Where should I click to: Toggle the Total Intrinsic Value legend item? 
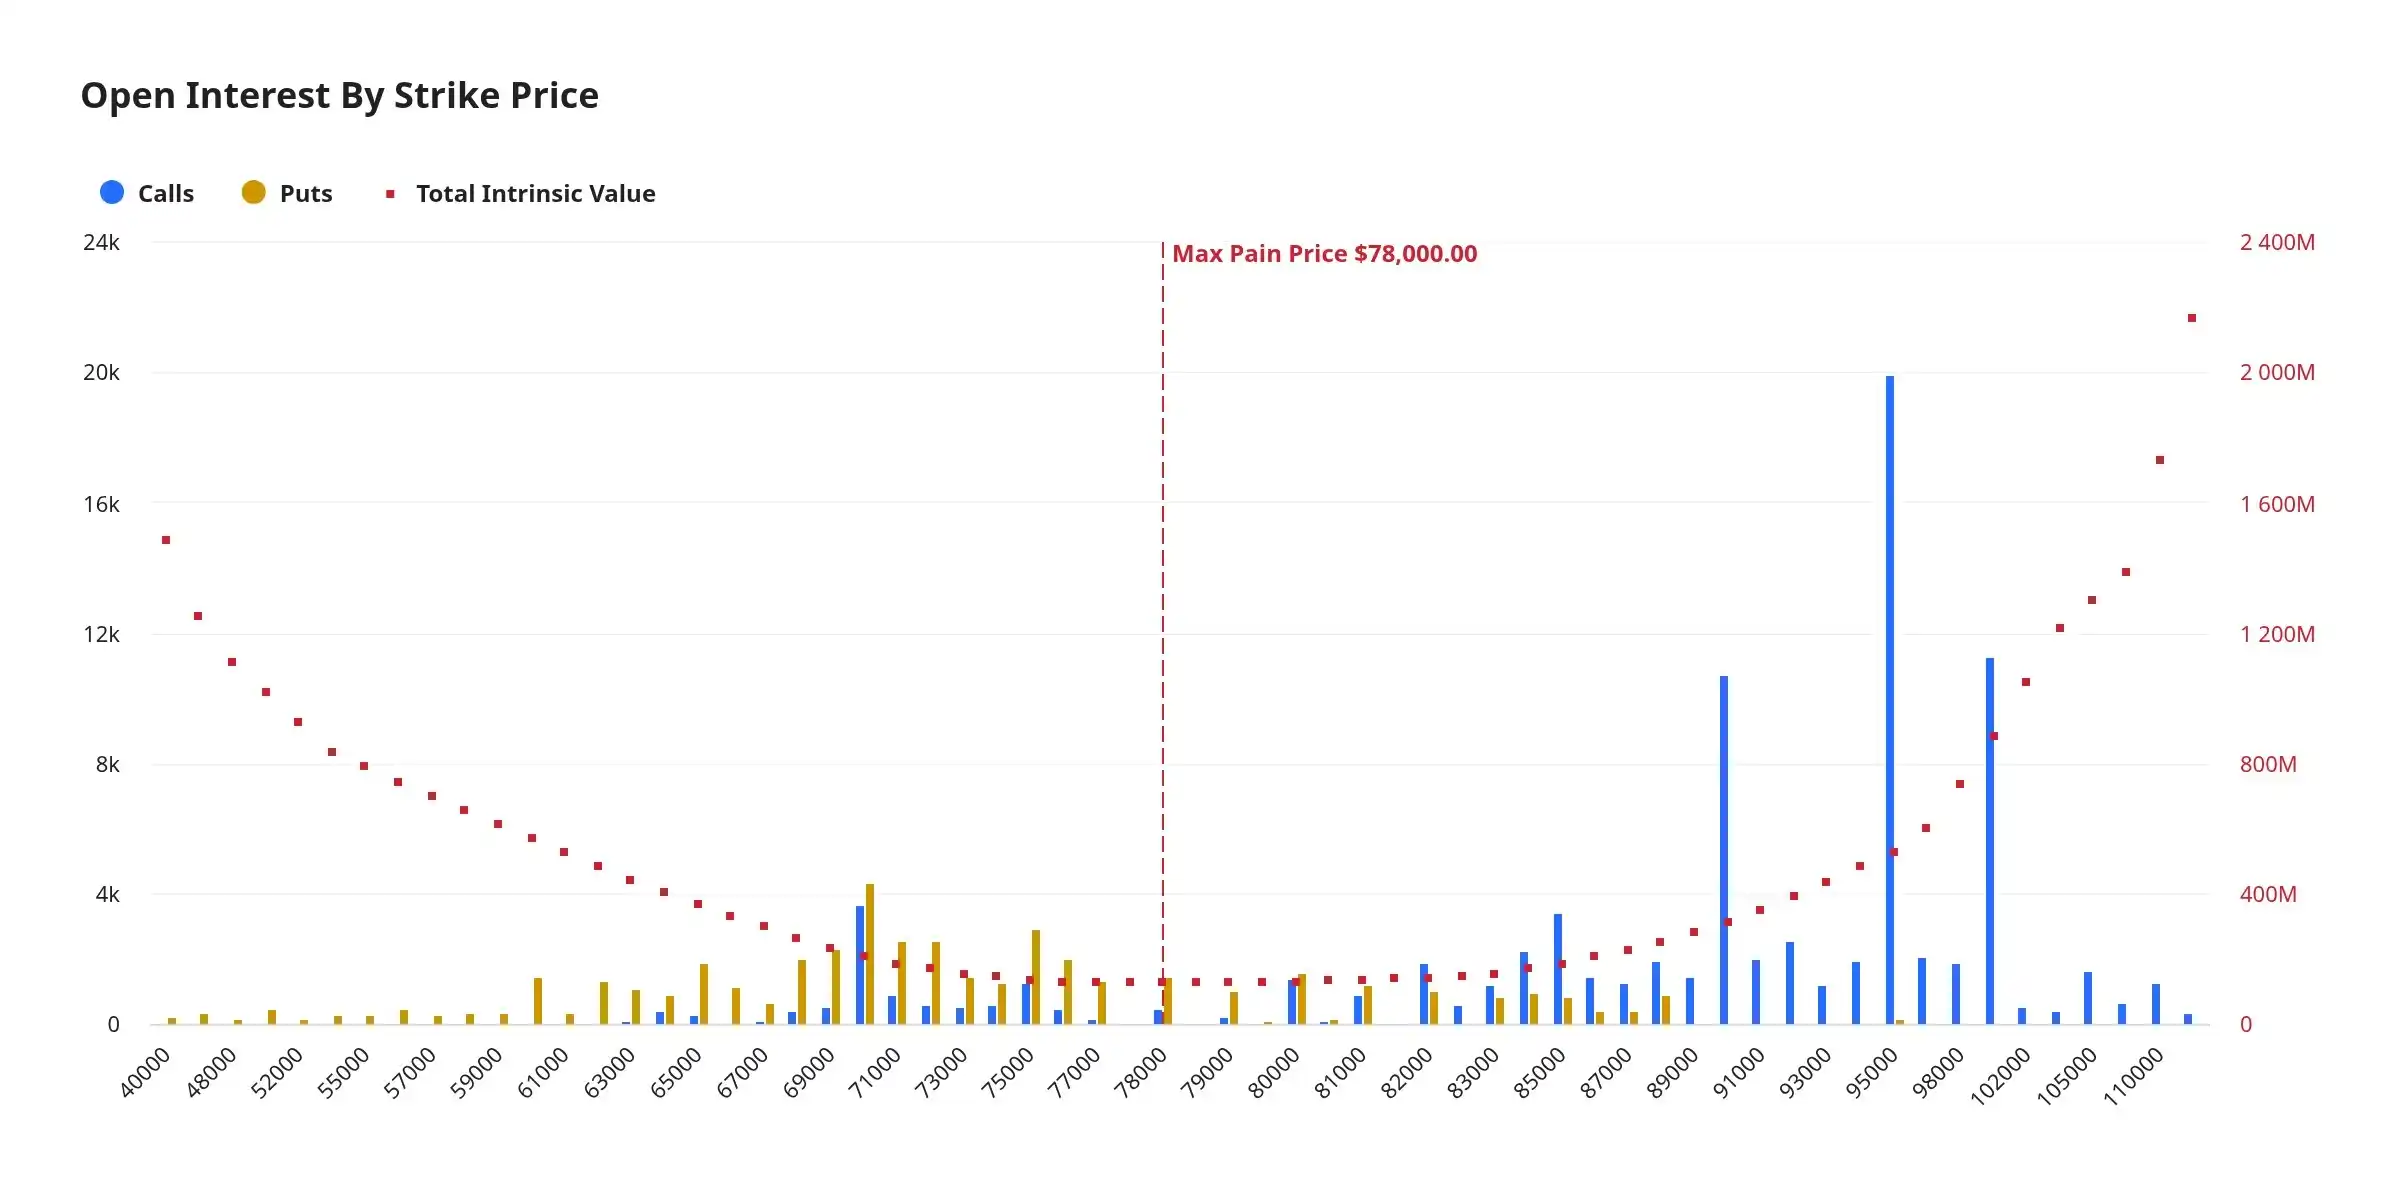521,193
